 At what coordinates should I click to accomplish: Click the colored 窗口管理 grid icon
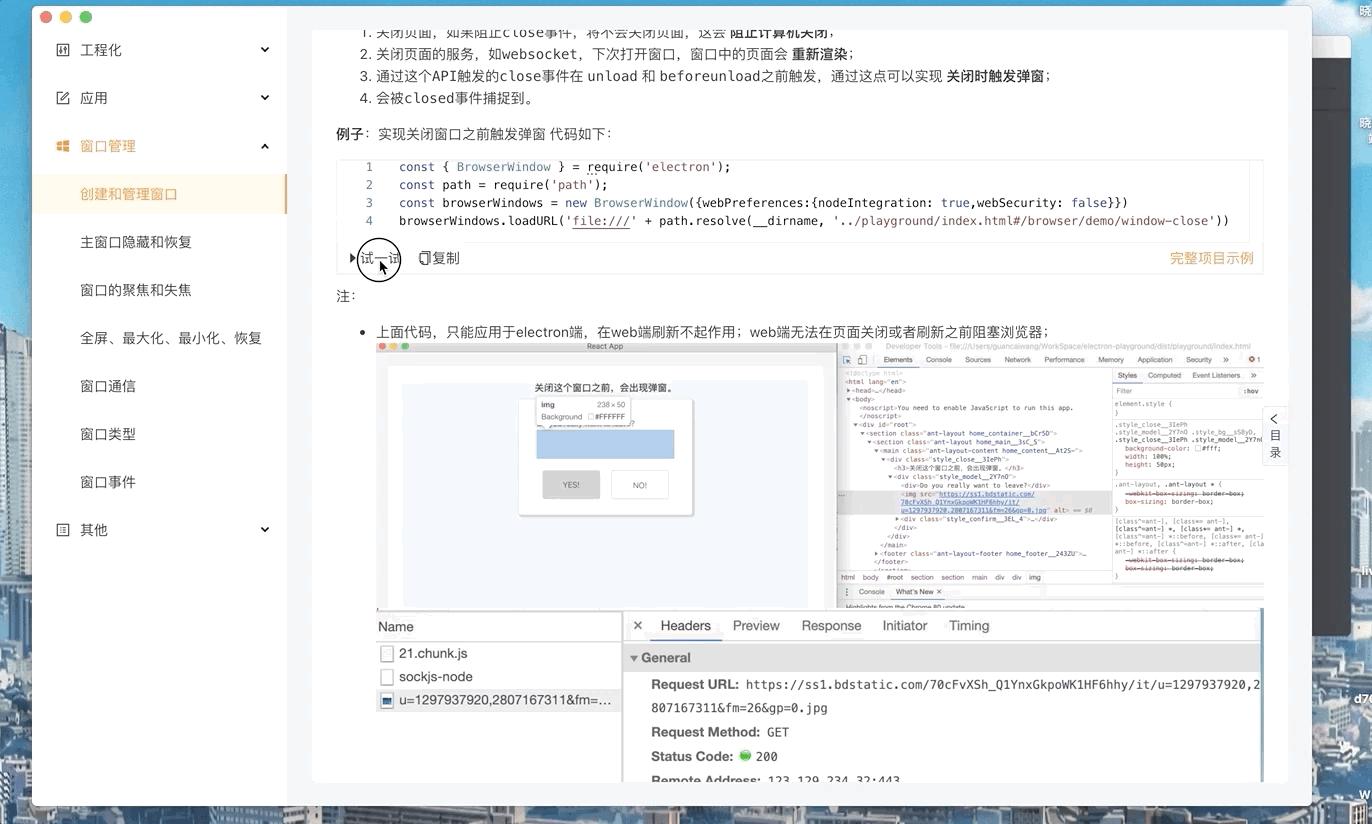62,145
